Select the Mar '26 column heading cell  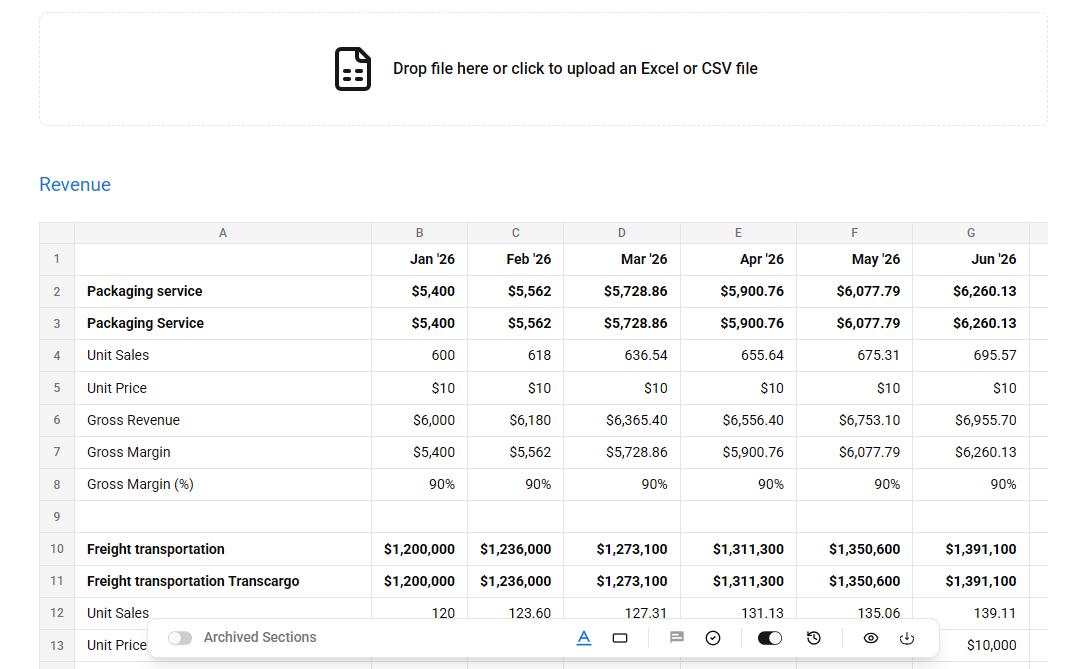click(622, 259)
